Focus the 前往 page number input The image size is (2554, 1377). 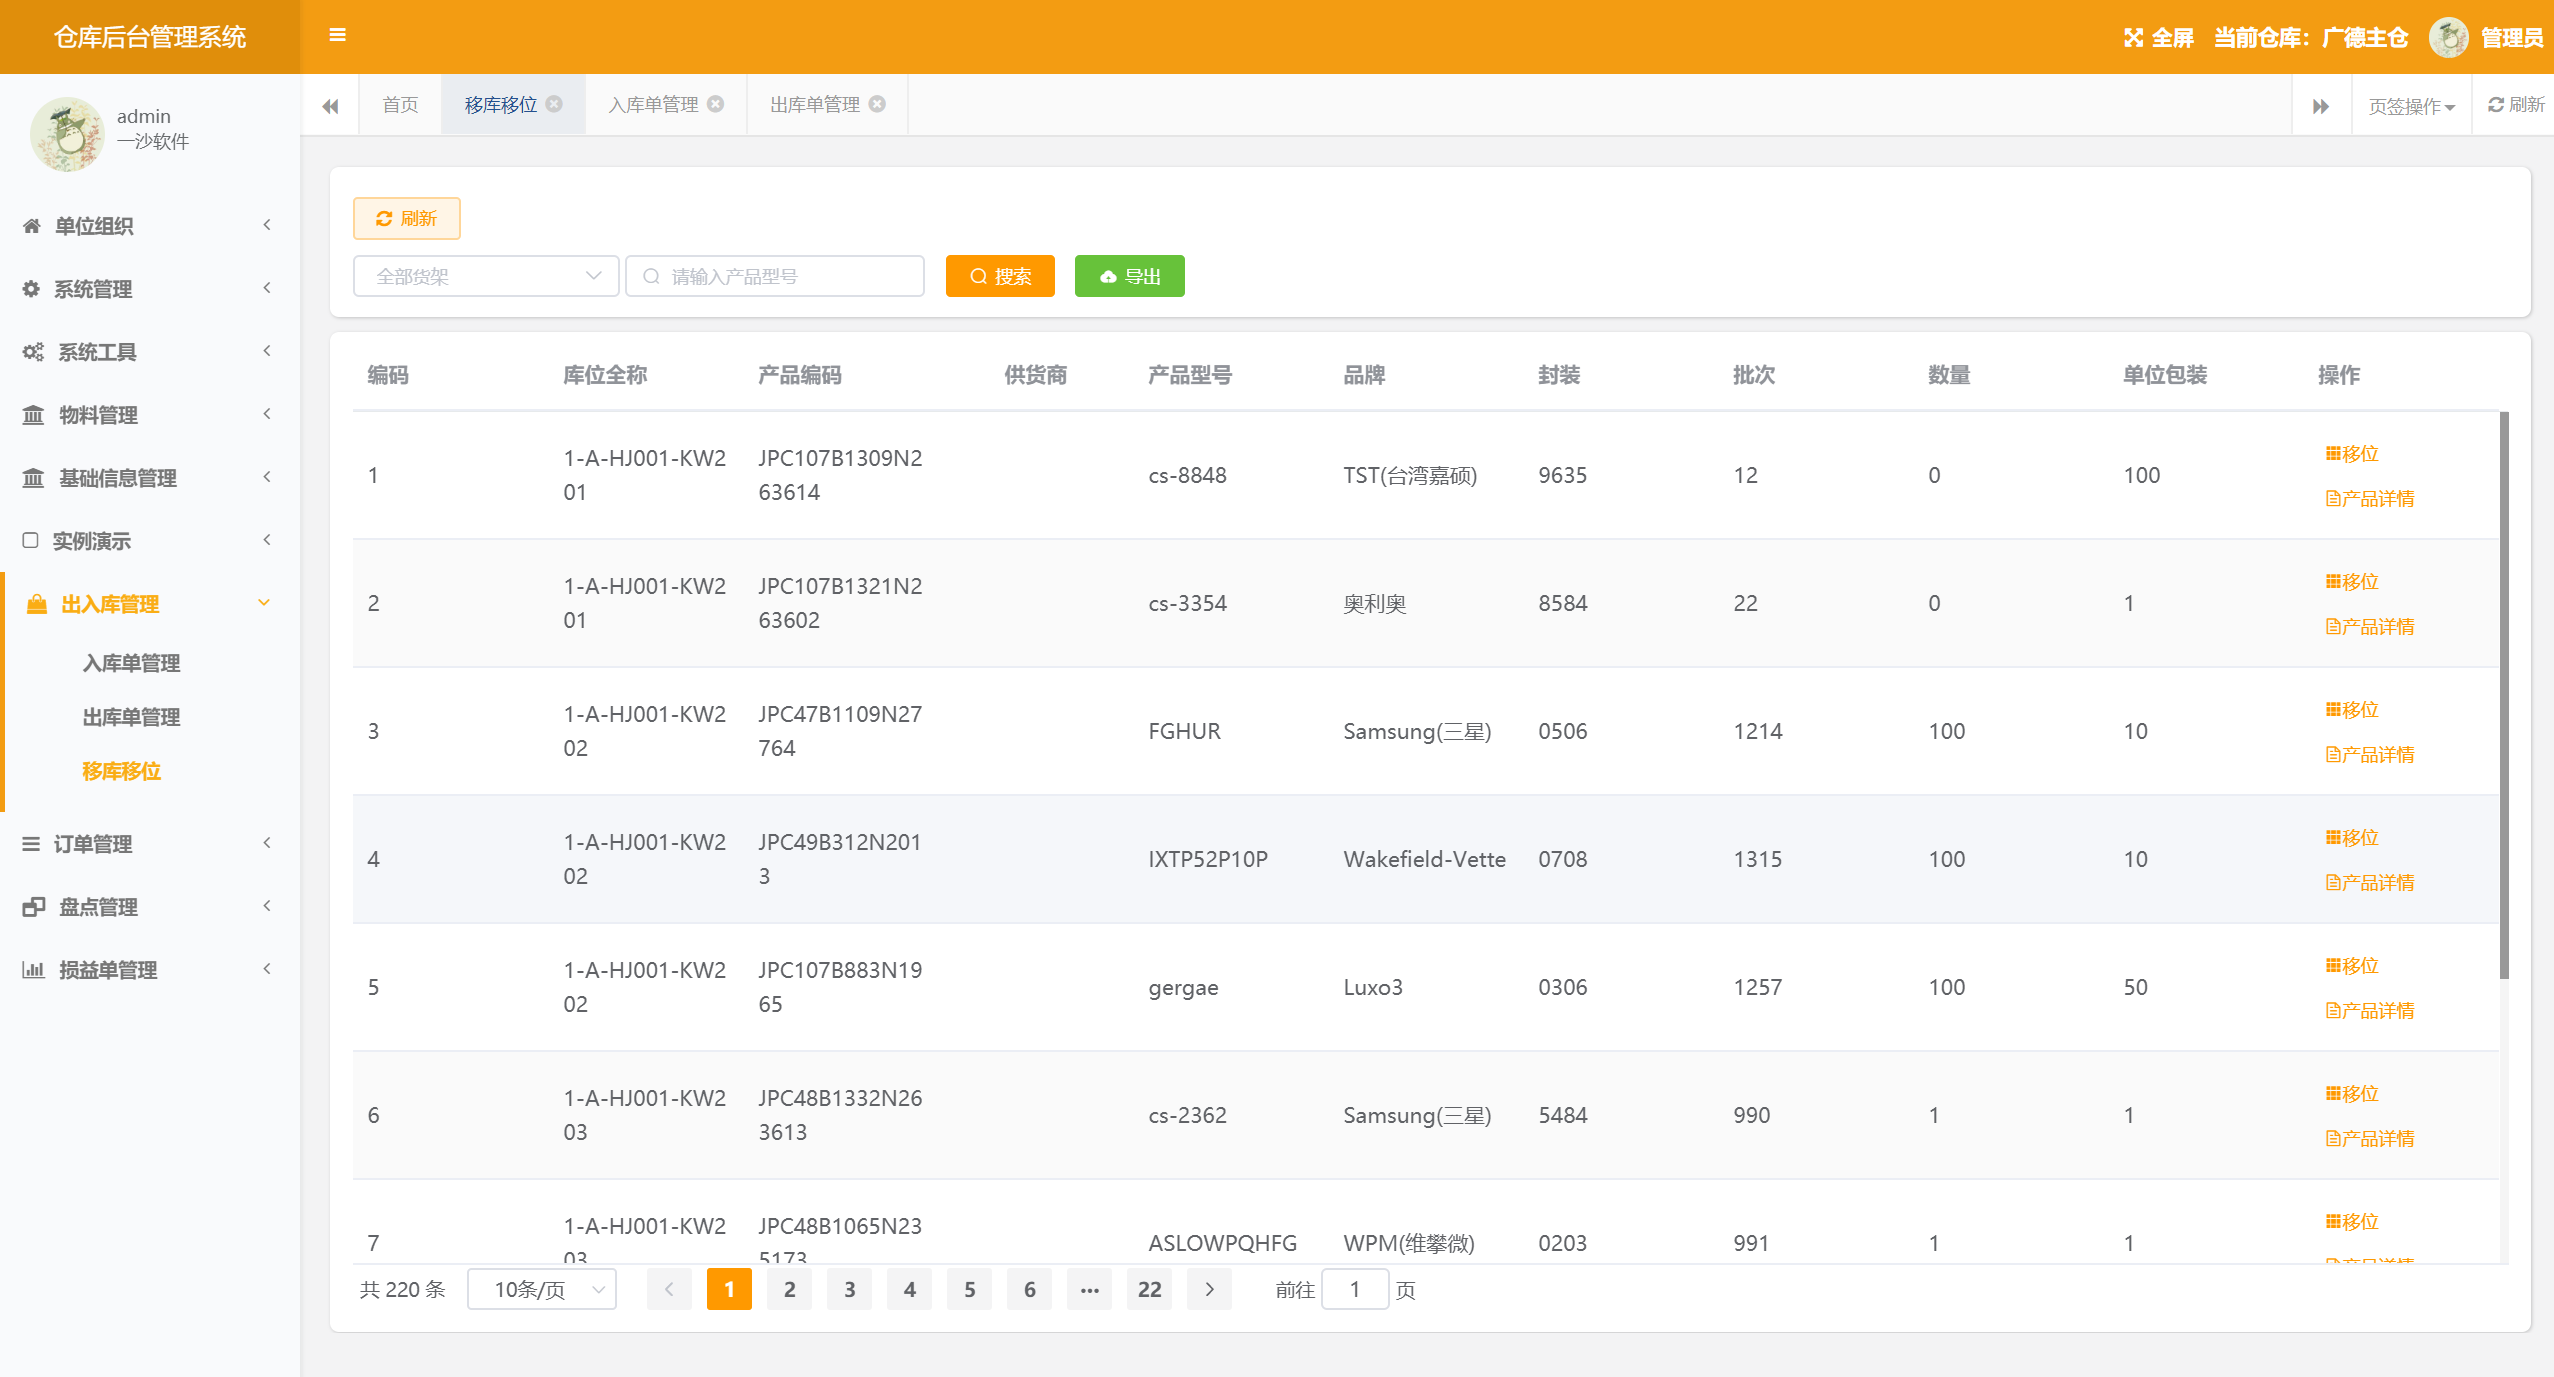[1355, 1289]
